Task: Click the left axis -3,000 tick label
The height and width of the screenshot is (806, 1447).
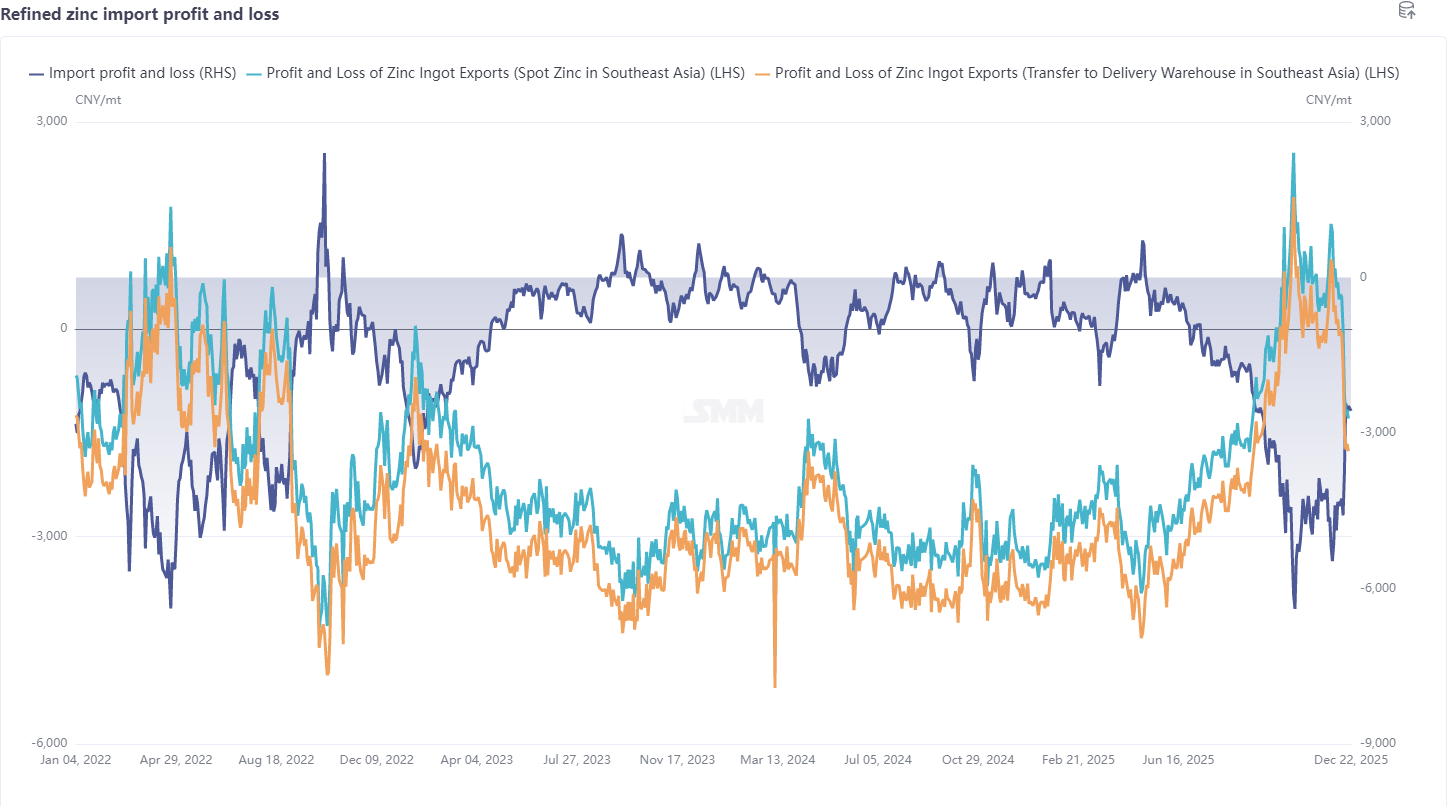Action: point(50,536)
